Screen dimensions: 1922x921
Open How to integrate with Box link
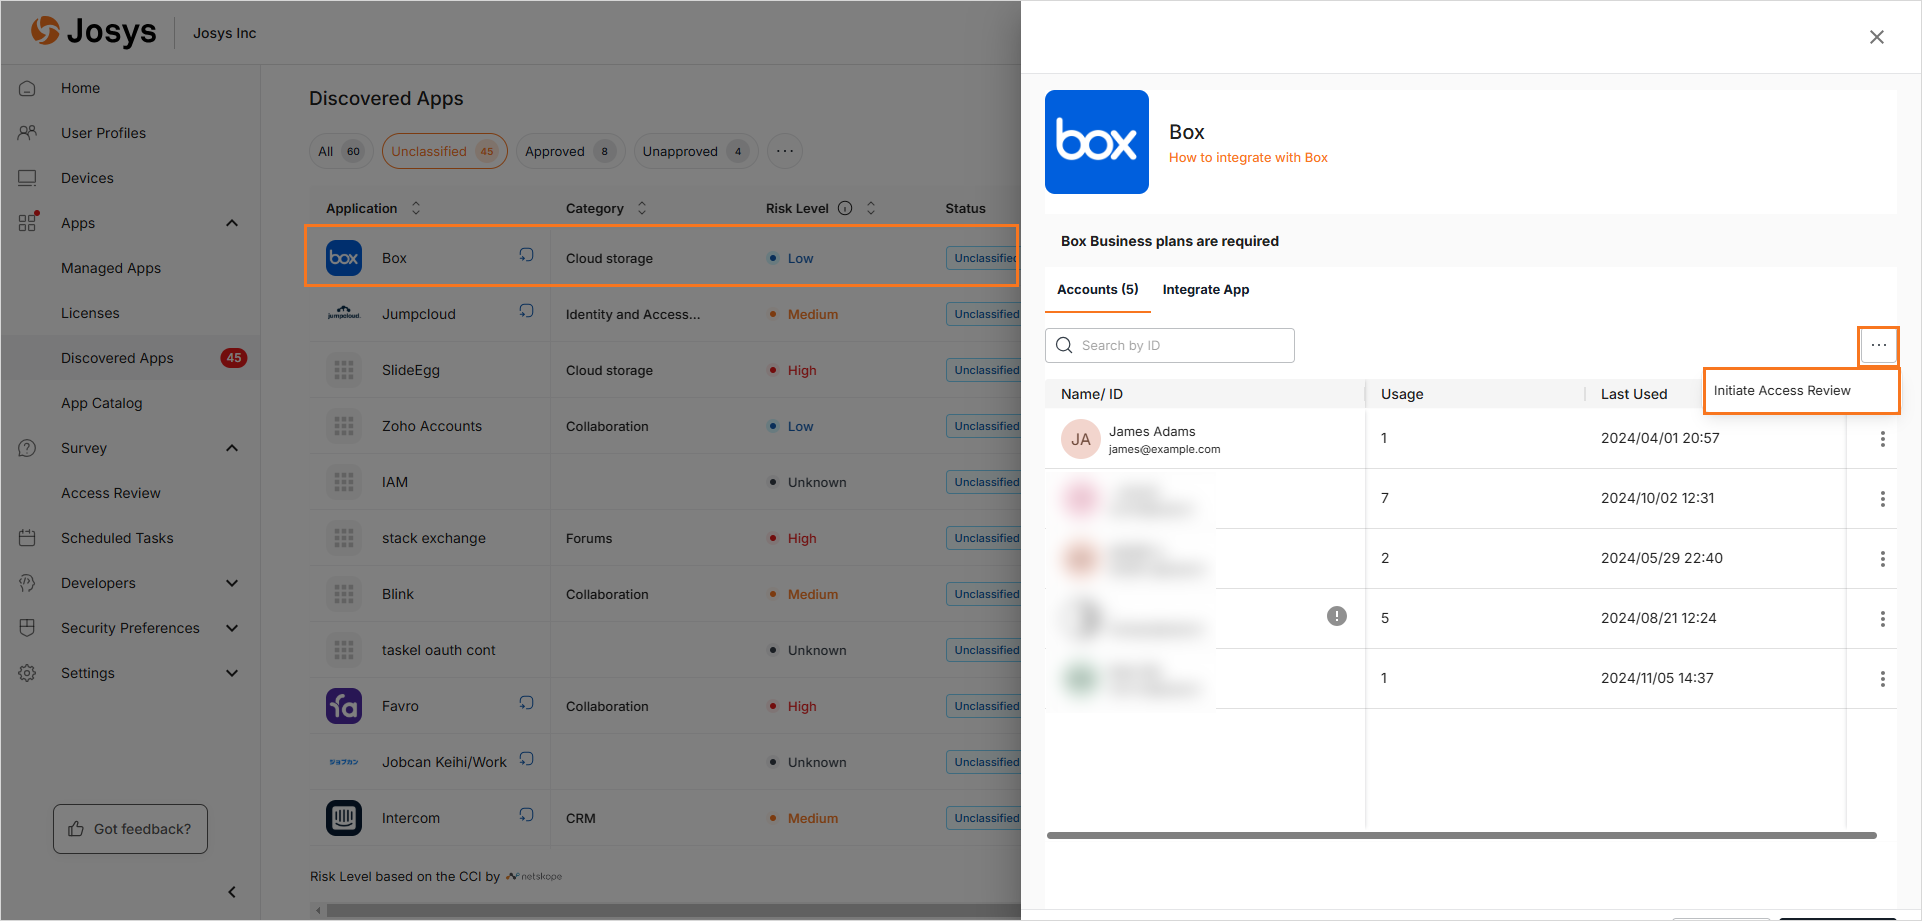pos(1248,158)
